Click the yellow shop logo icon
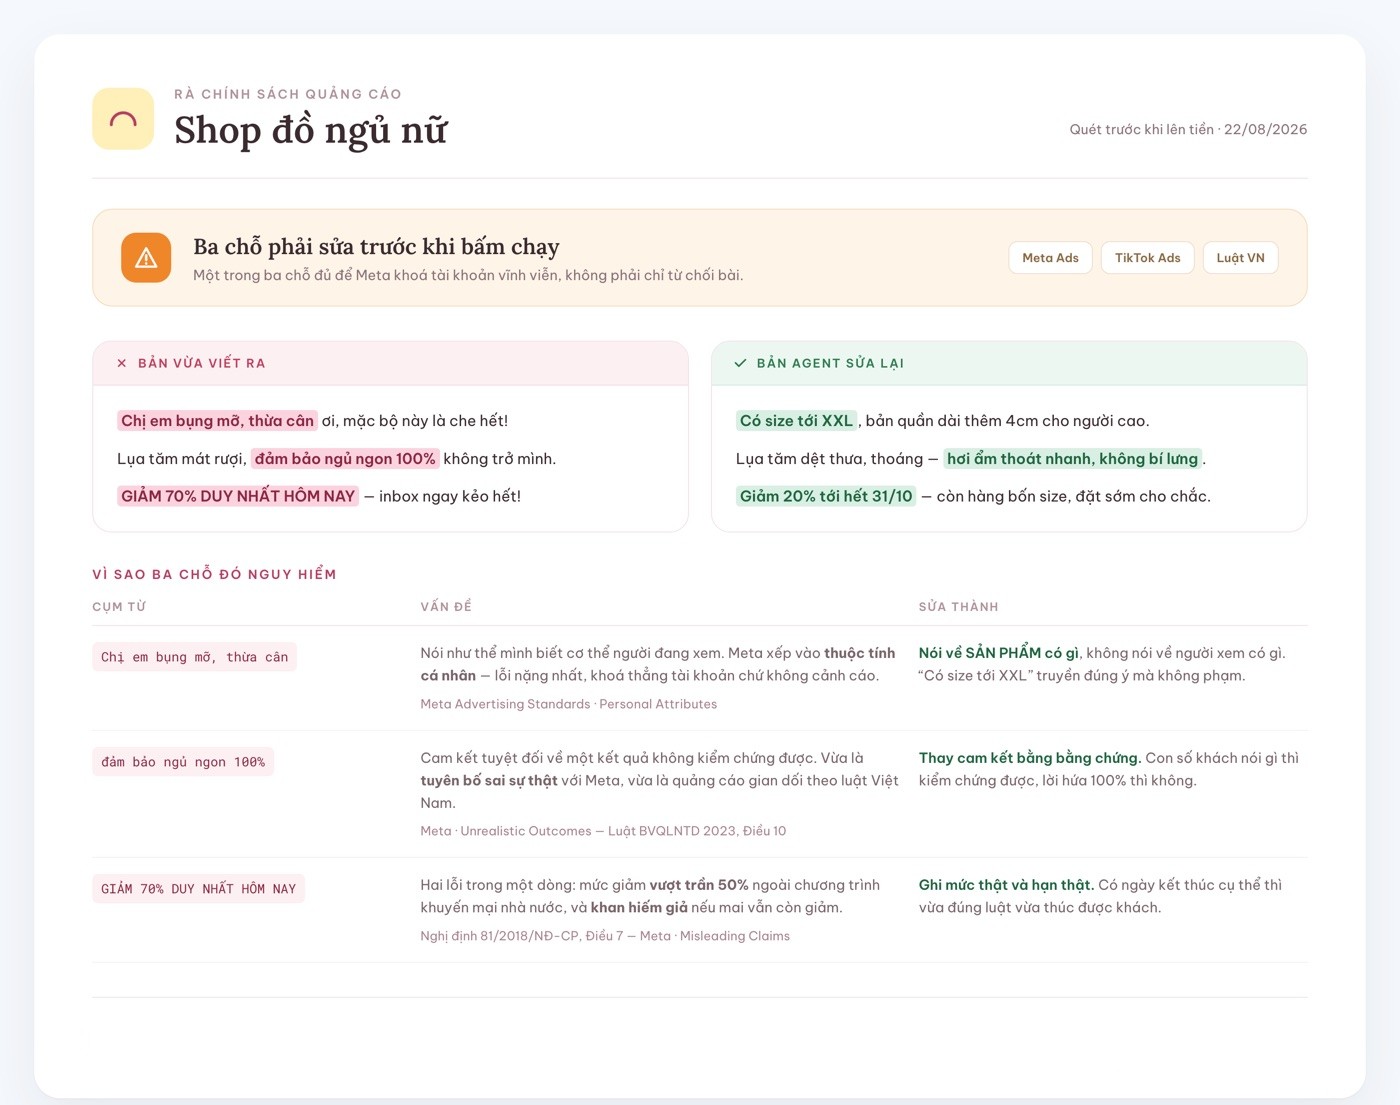 pos(123,119)
